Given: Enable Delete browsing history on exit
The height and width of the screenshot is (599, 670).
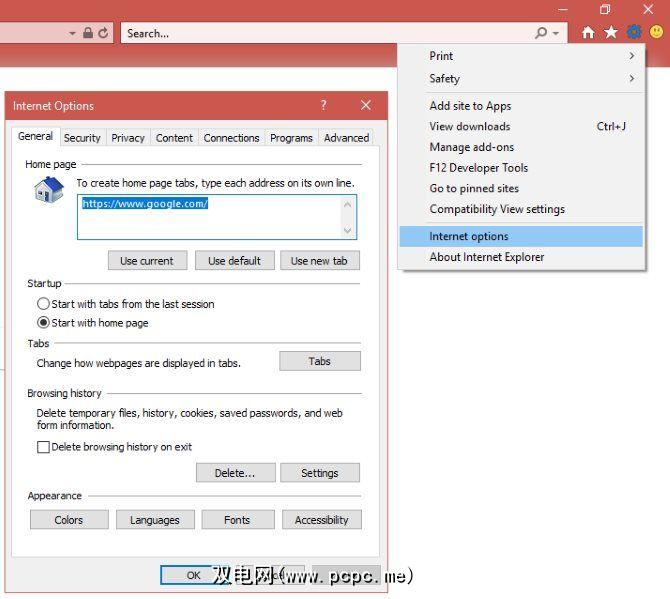Looking at the screenshot, I should click(x=43, y=447).
